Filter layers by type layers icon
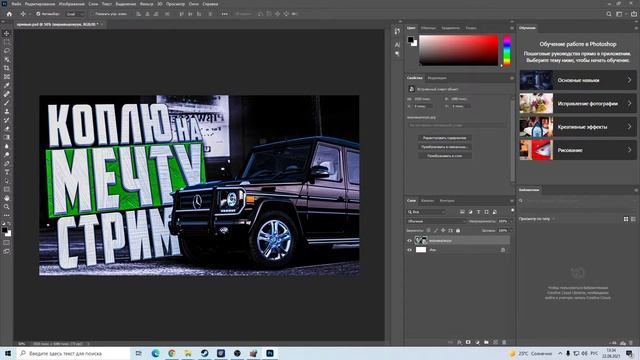The width and height of the screenshot is (640, 360). (x=478, y=212)
